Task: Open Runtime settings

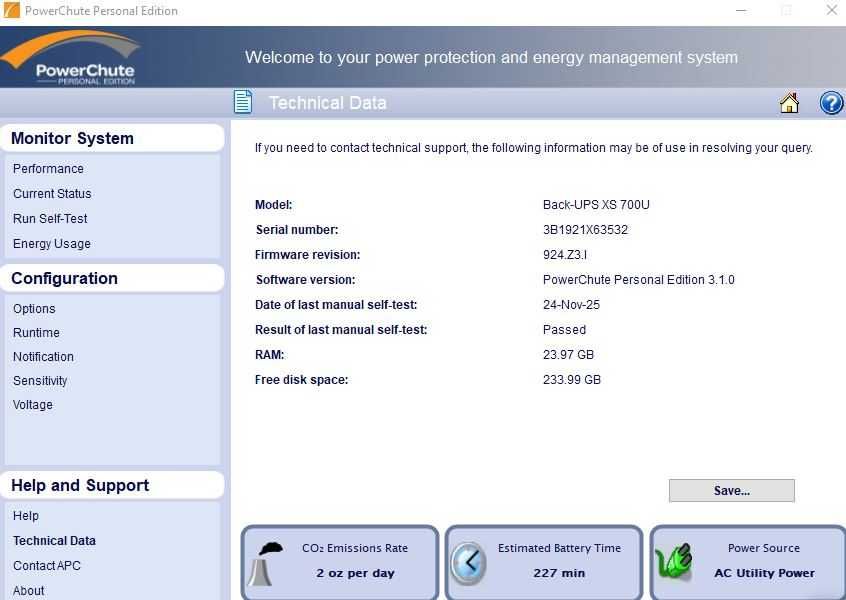Action: (x=36, y=333)
